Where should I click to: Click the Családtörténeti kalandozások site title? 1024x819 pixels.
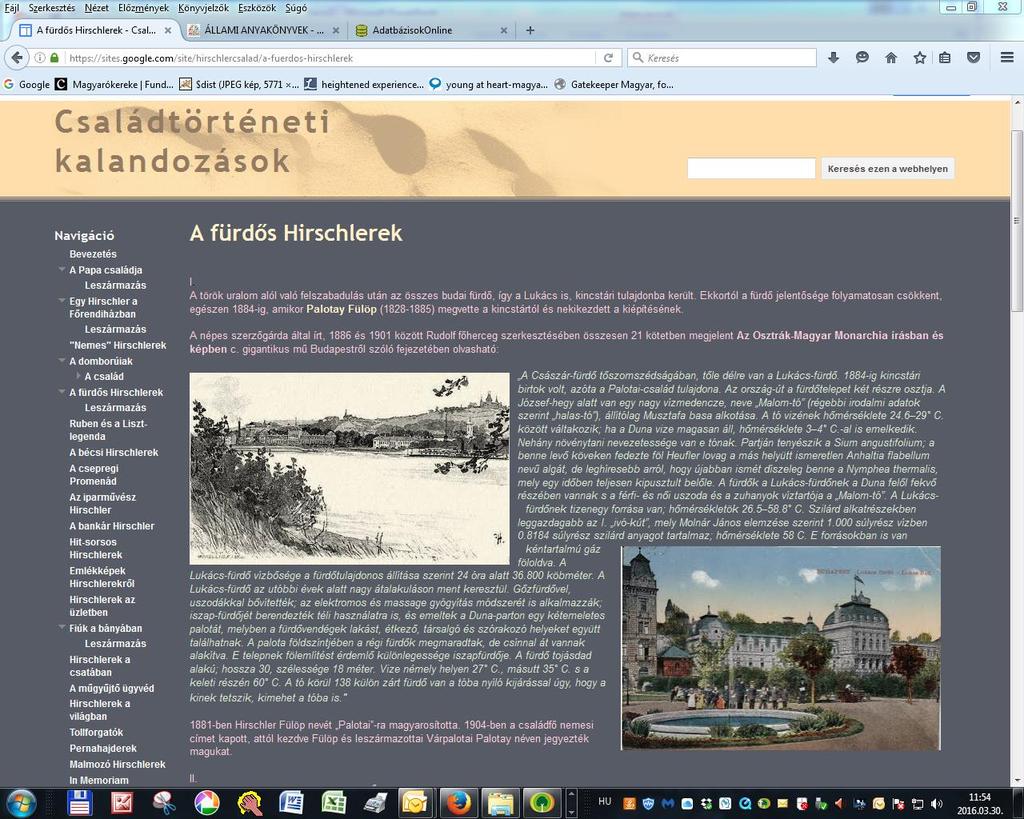click(192, 141)
